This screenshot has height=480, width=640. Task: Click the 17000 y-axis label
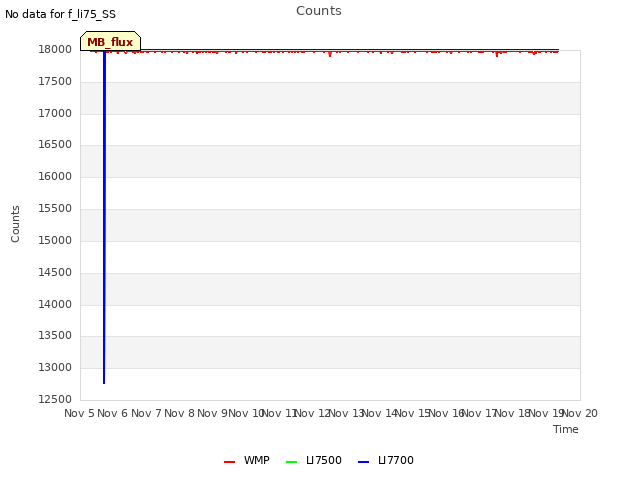55,113
